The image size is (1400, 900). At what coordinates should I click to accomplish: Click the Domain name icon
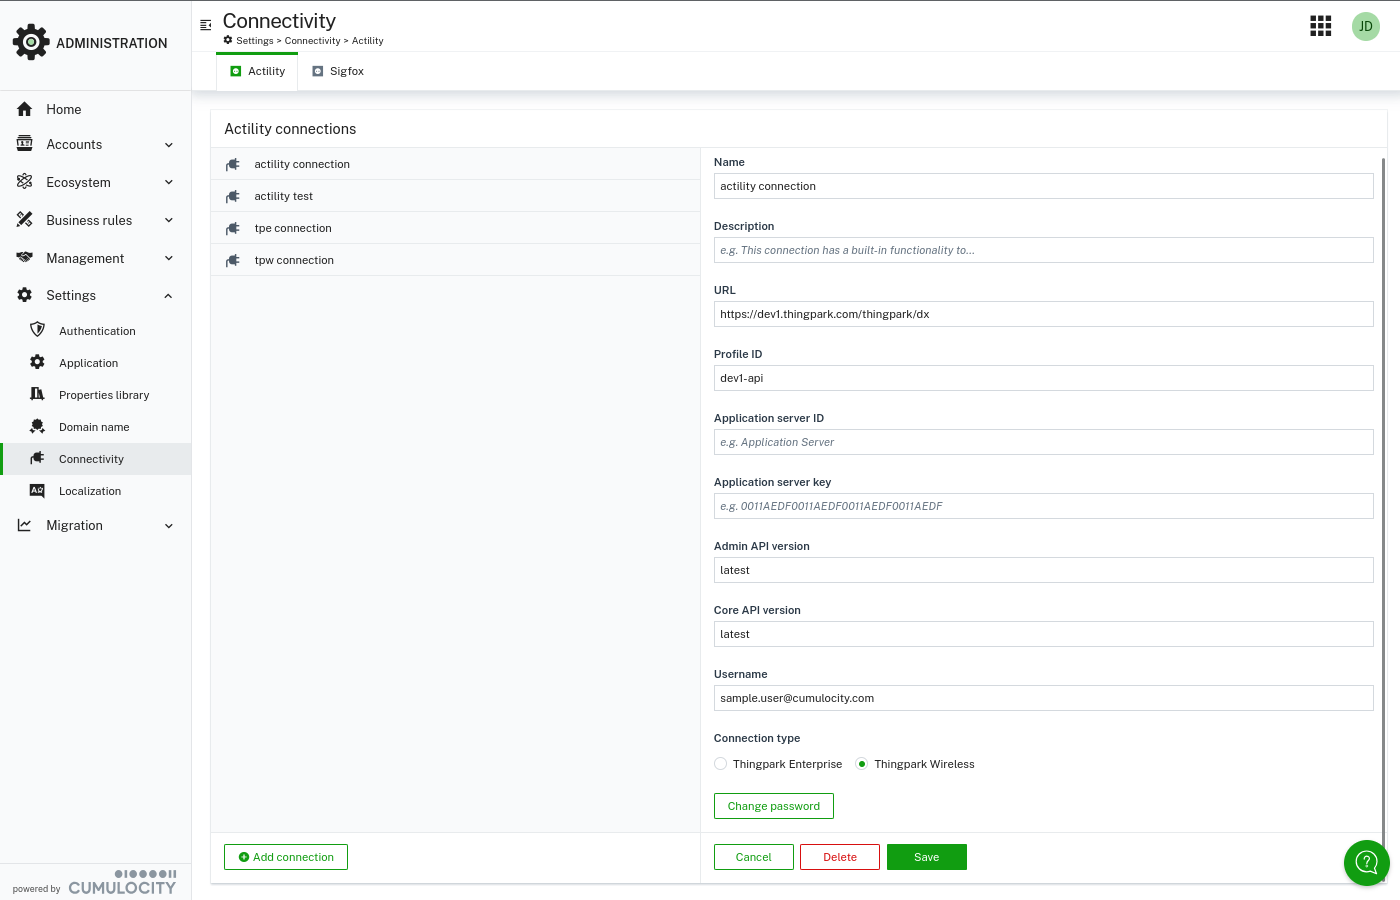click(x=37, y=426)
